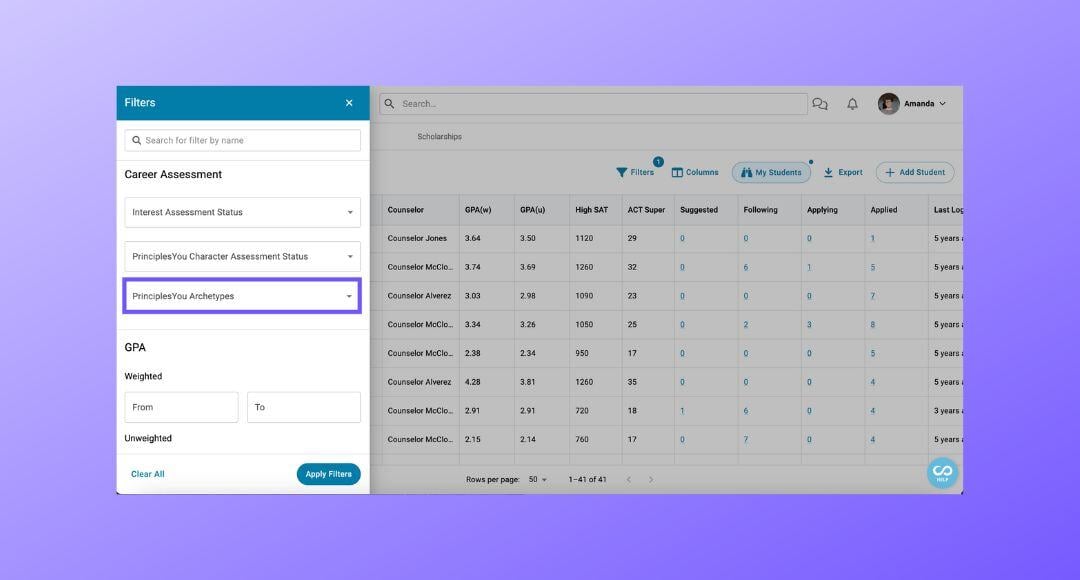Viewport: 1080px width, 580px height.
Task: Sort by Counselor column header
Action: point(406,210)
